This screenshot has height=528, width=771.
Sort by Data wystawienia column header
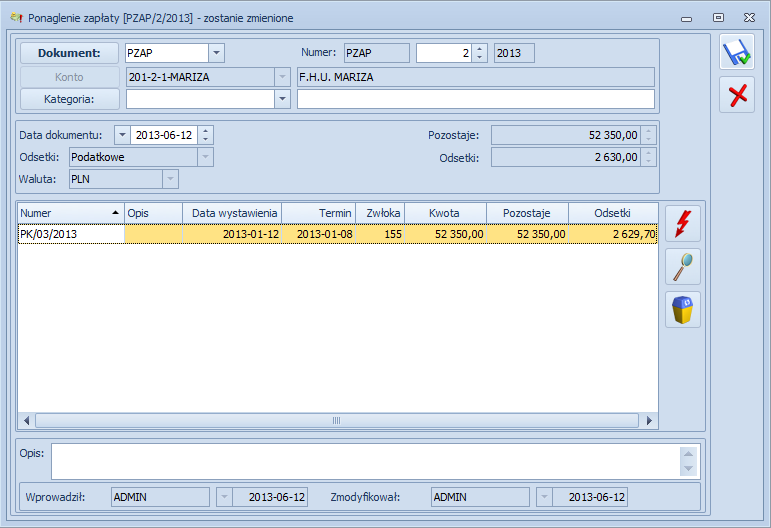point(232,213)
